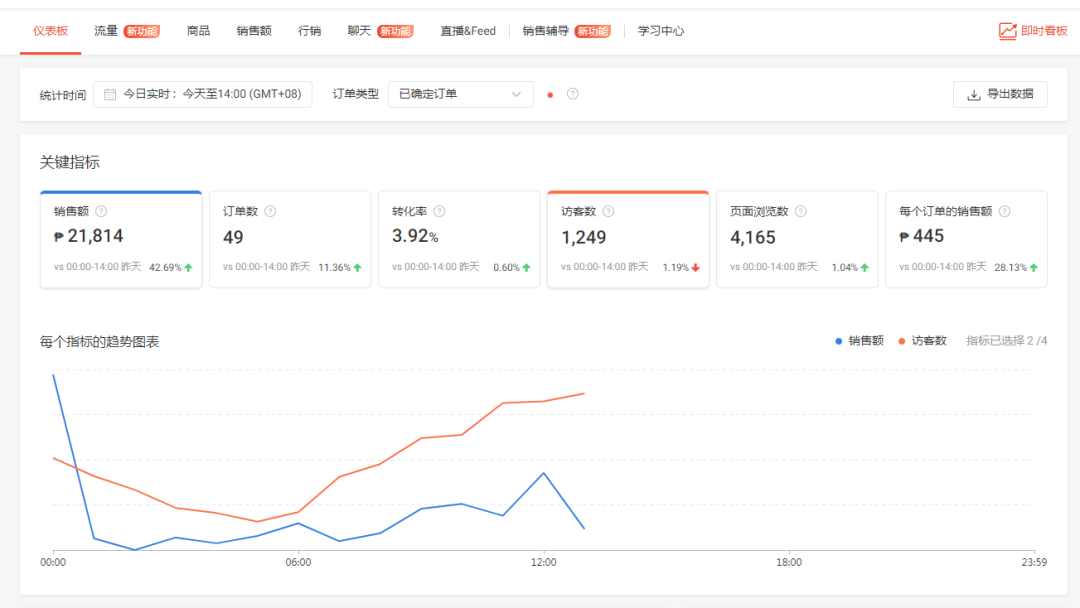Toggle the 每个订单的销售额 metric card
1080x608 pixels.
pos(966,239)
